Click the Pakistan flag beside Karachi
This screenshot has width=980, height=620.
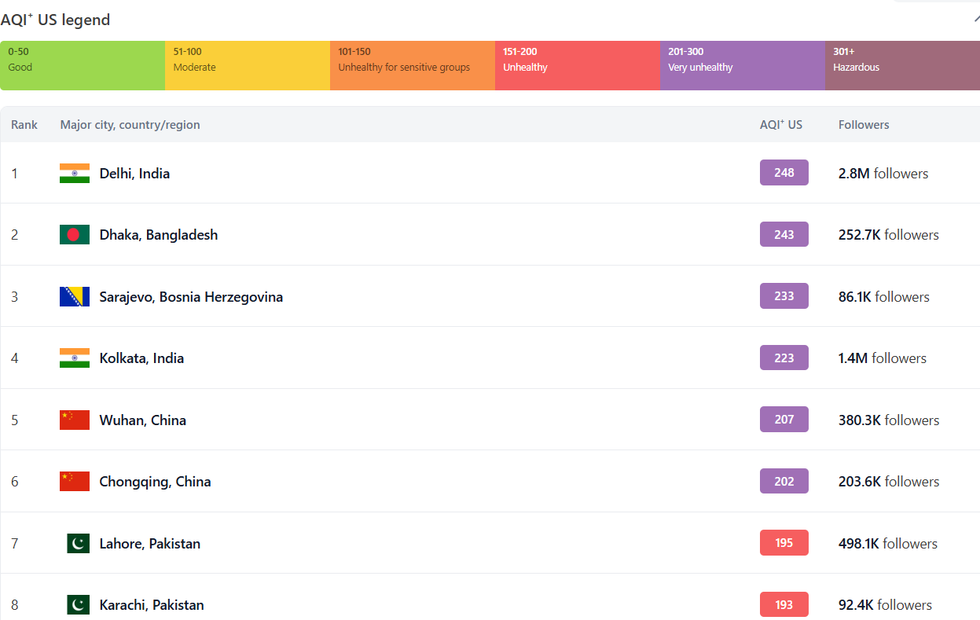(x=78, y=605)
